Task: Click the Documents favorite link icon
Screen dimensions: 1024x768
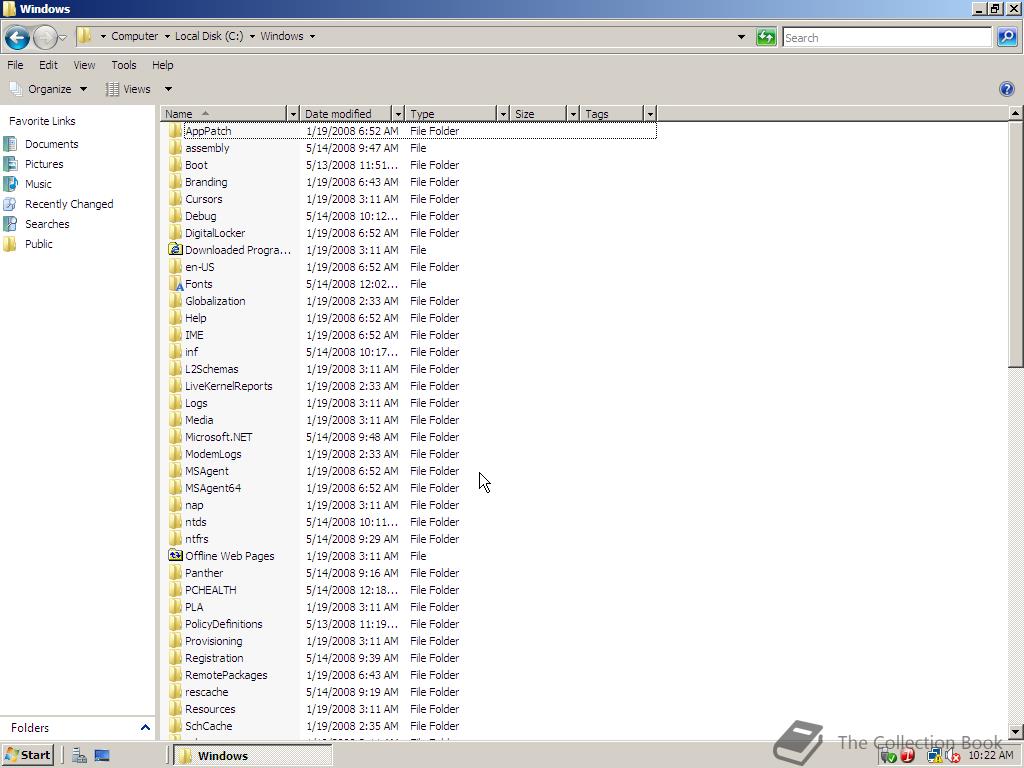Action: [10, 144]
